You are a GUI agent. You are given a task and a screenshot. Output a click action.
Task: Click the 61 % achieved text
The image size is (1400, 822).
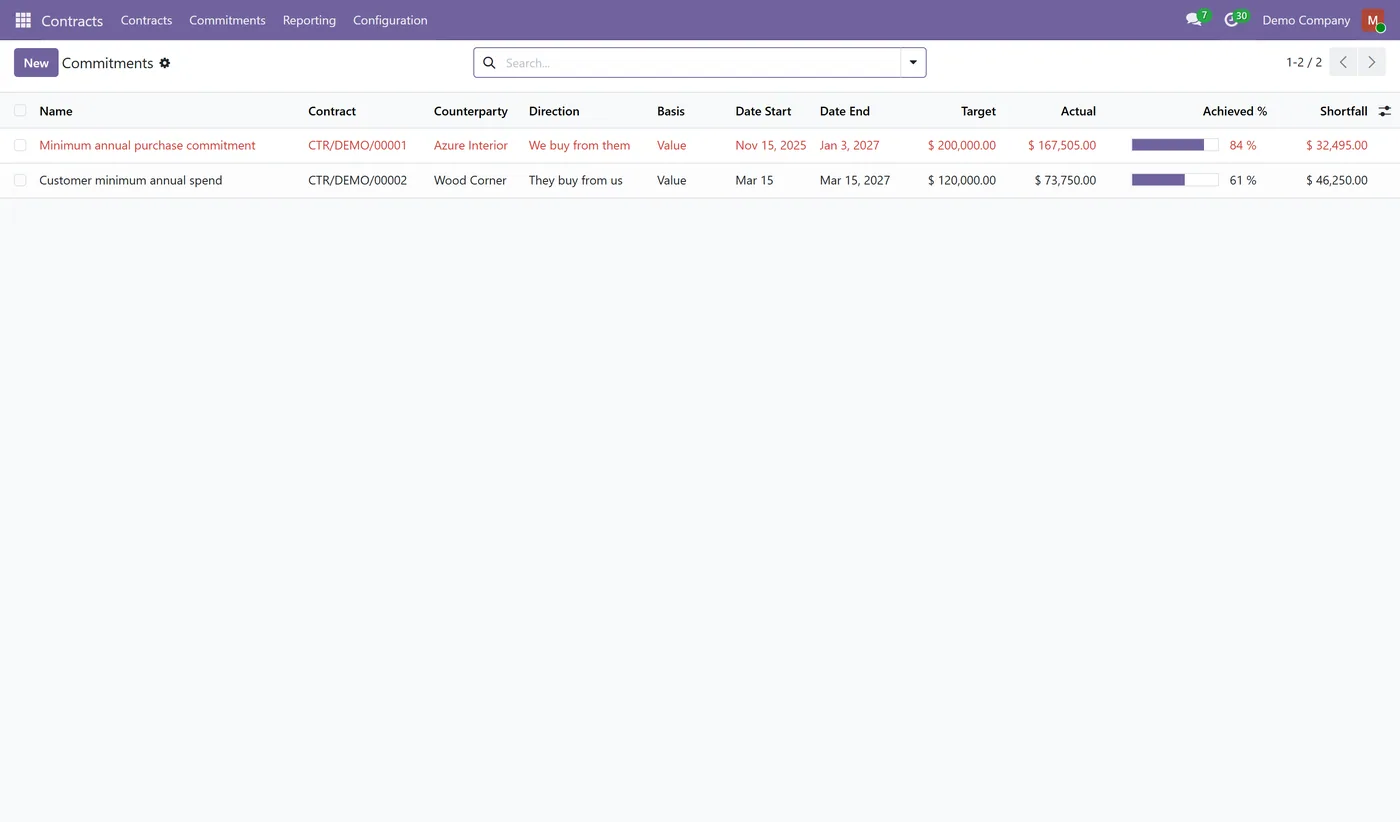[1243, 180]
